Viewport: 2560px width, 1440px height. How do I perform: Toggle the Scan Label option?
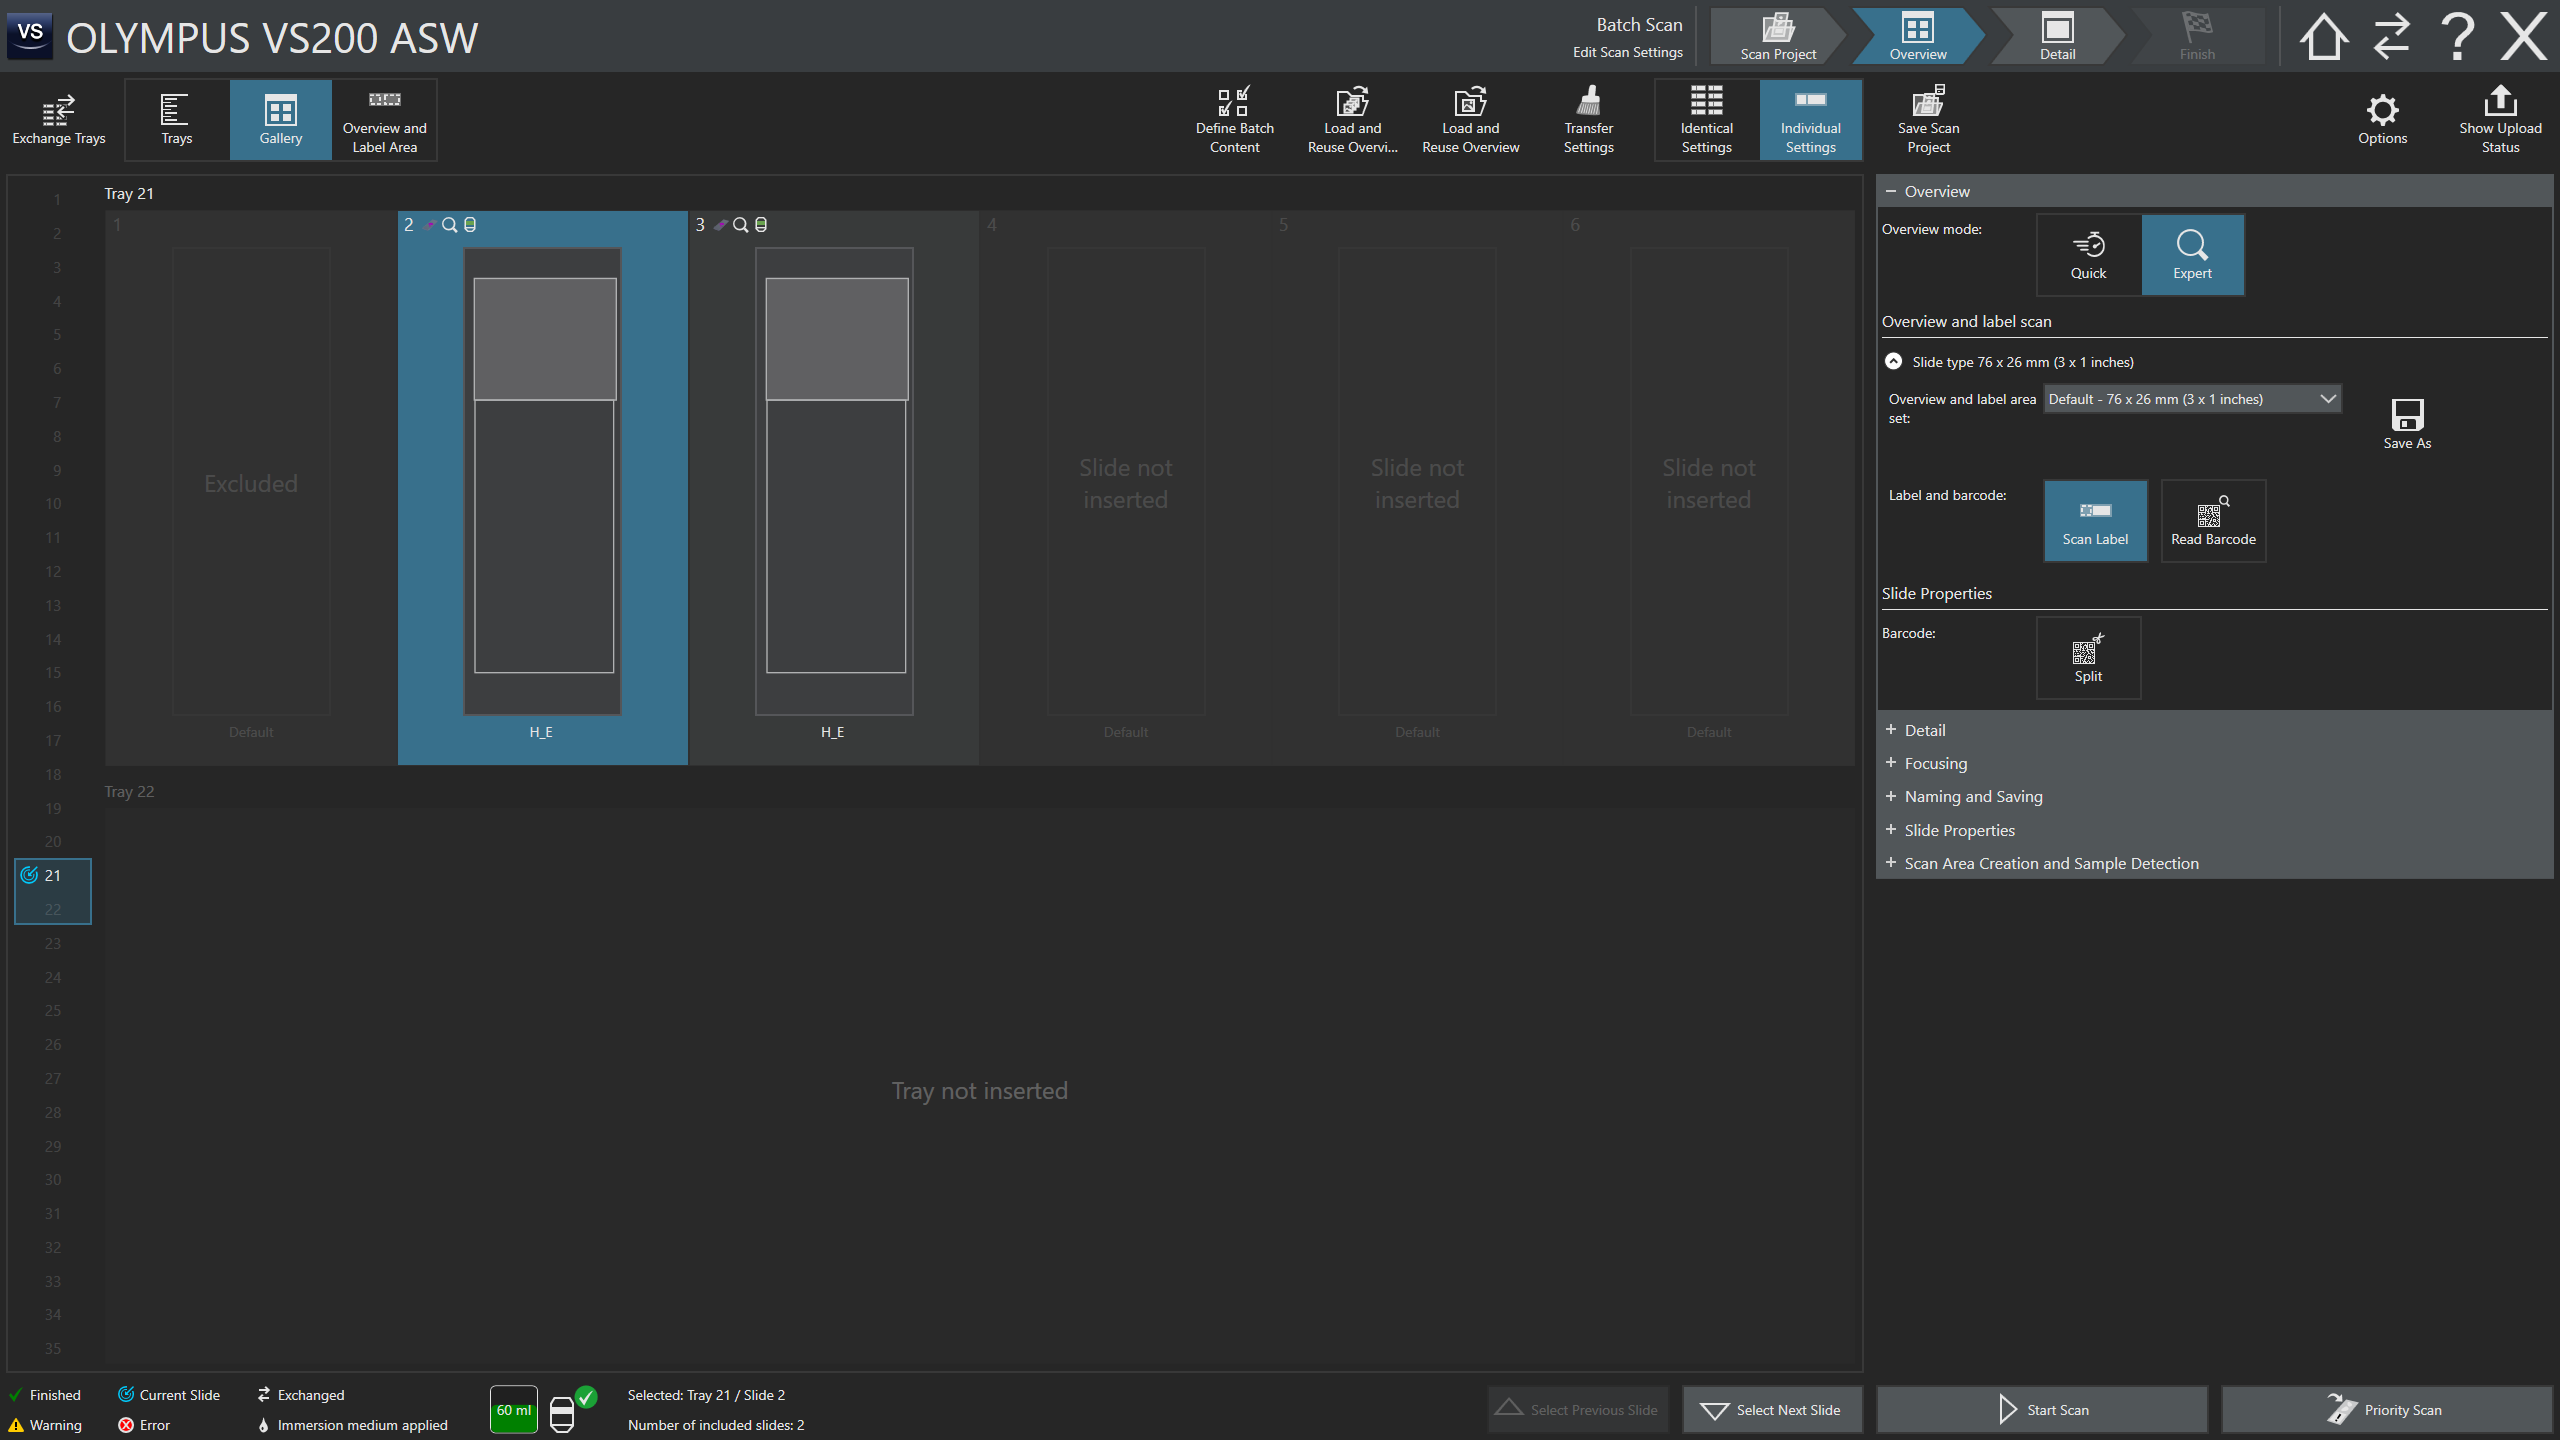click(x=2095, y=521)
